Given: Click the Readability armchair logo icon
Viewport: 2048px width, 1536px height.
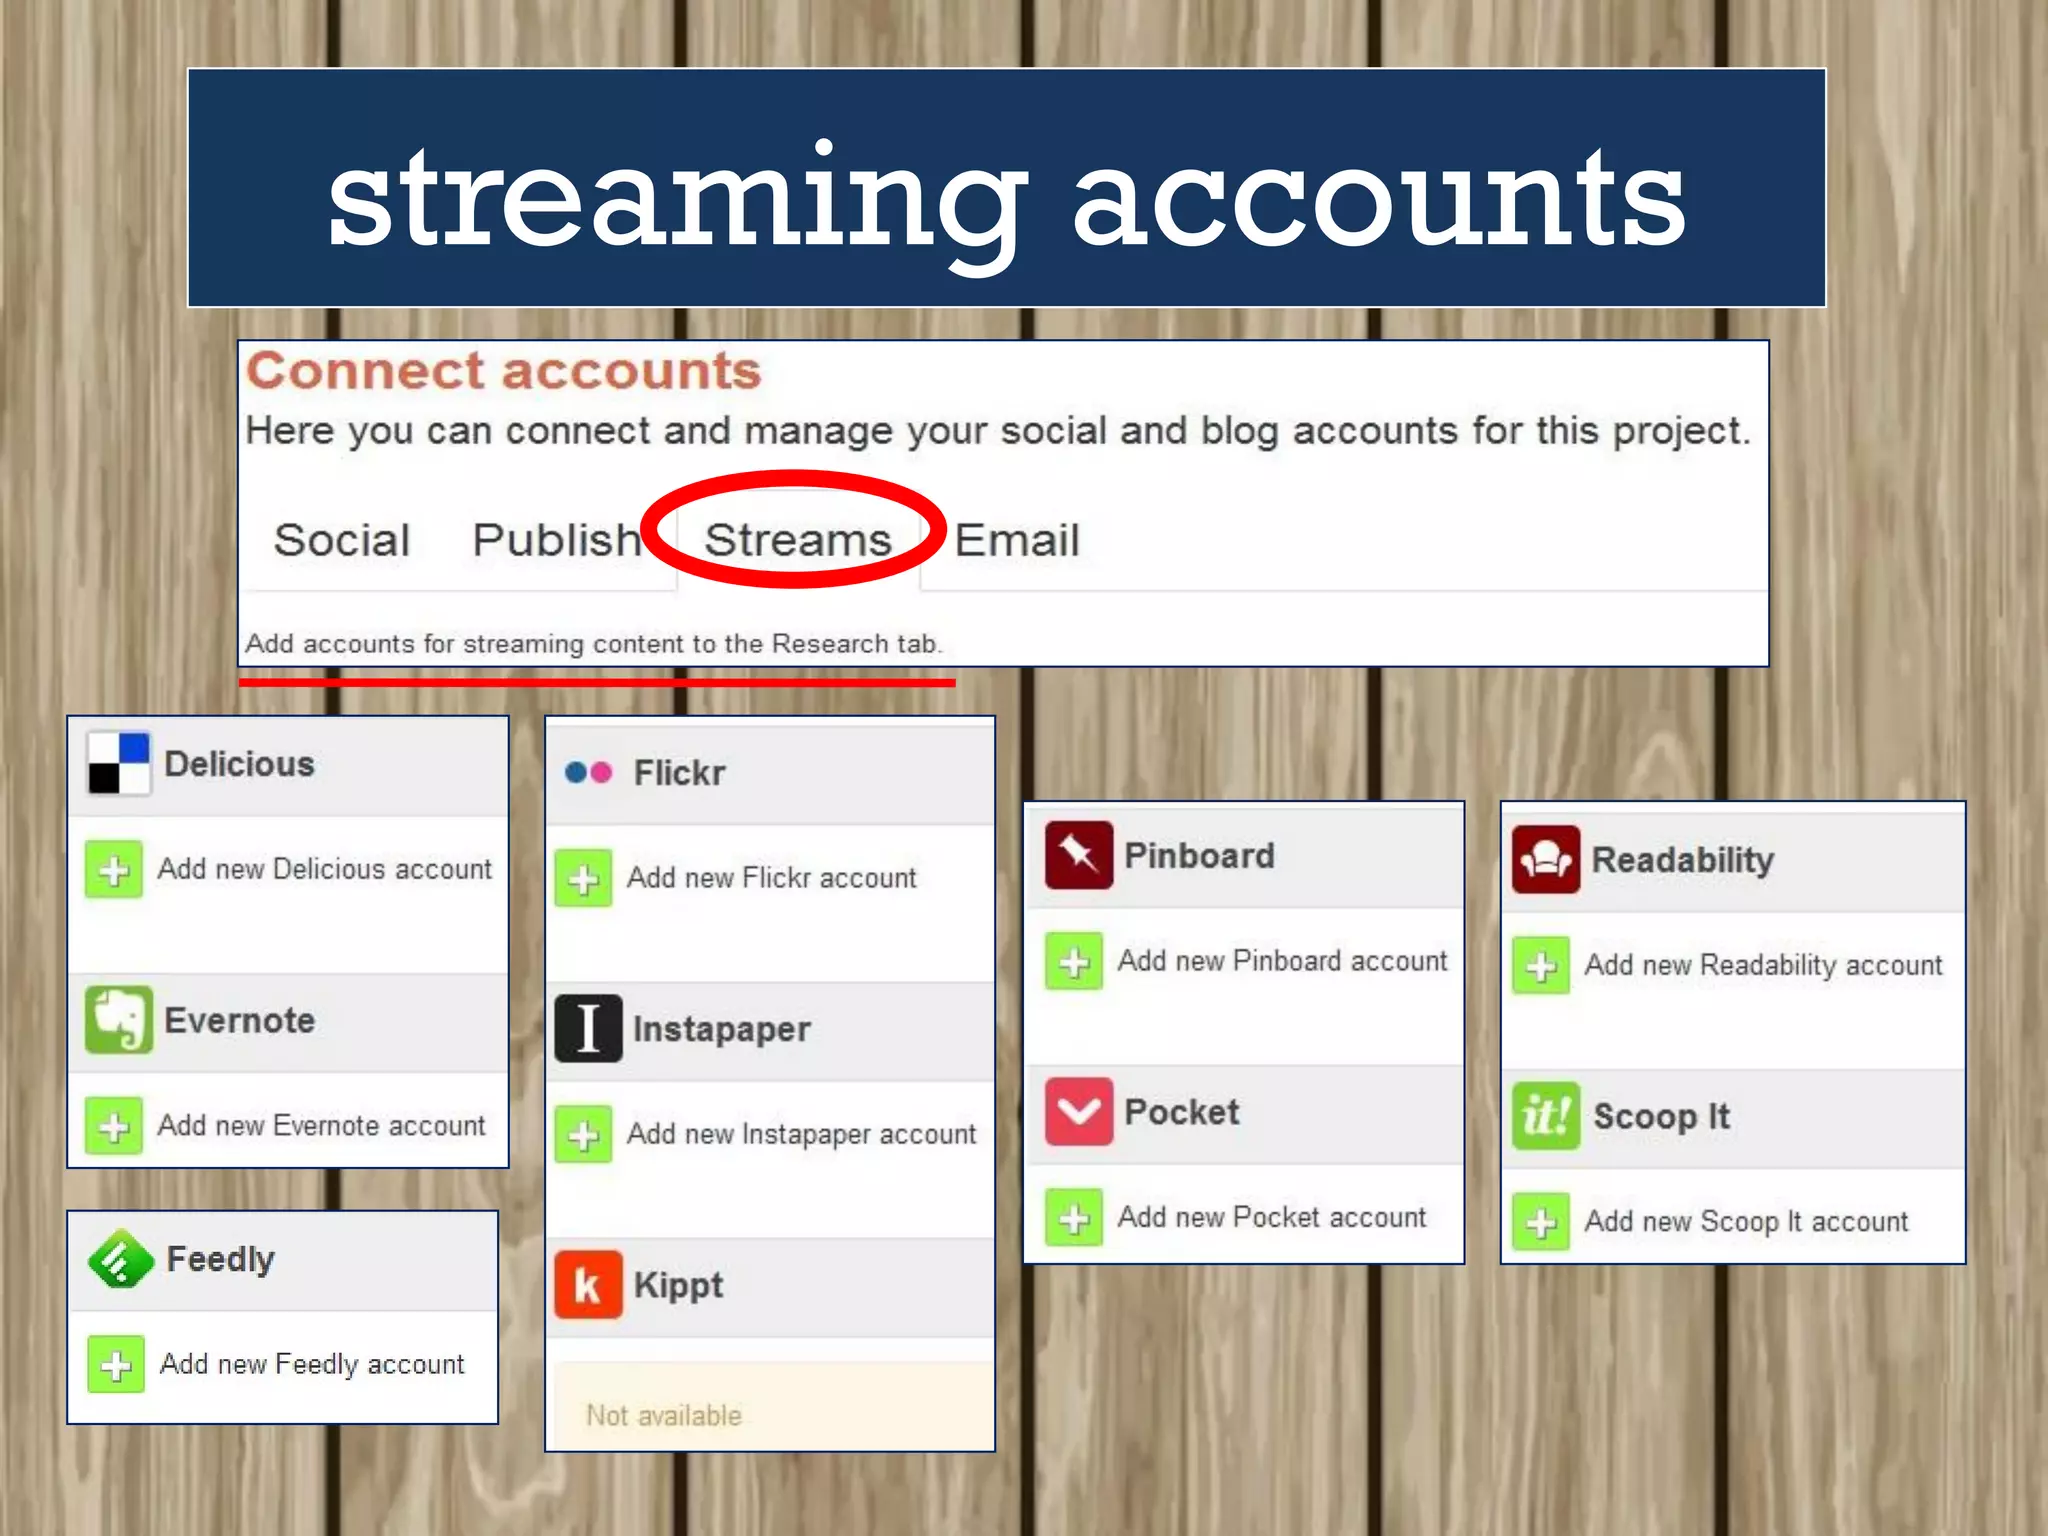Looking at the screenshot, I should [x=1546, y=859].
